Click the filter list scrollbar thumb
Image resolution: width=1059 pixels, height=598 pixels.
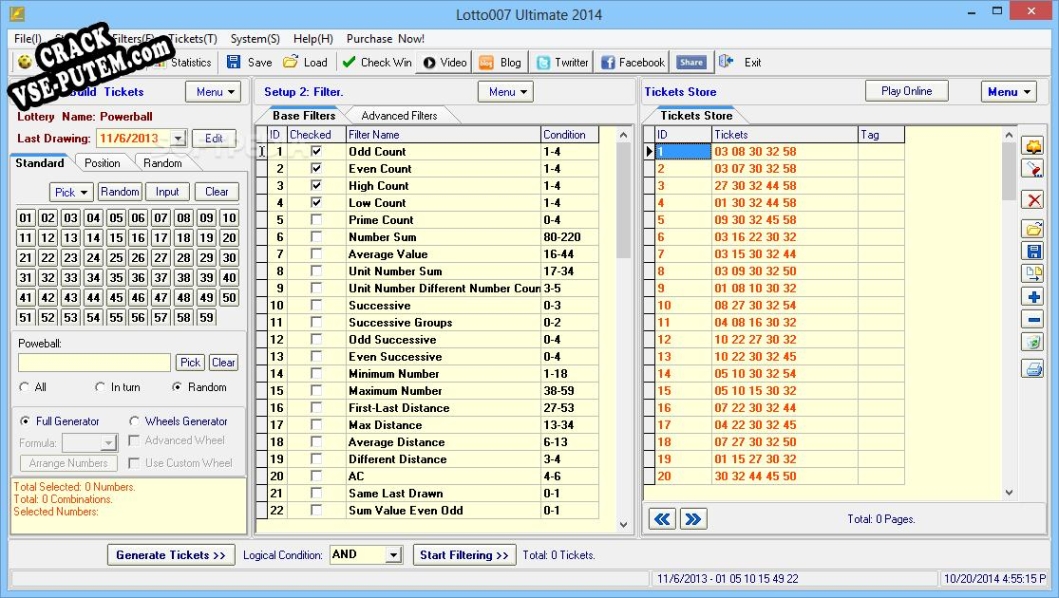pos(623,200)
